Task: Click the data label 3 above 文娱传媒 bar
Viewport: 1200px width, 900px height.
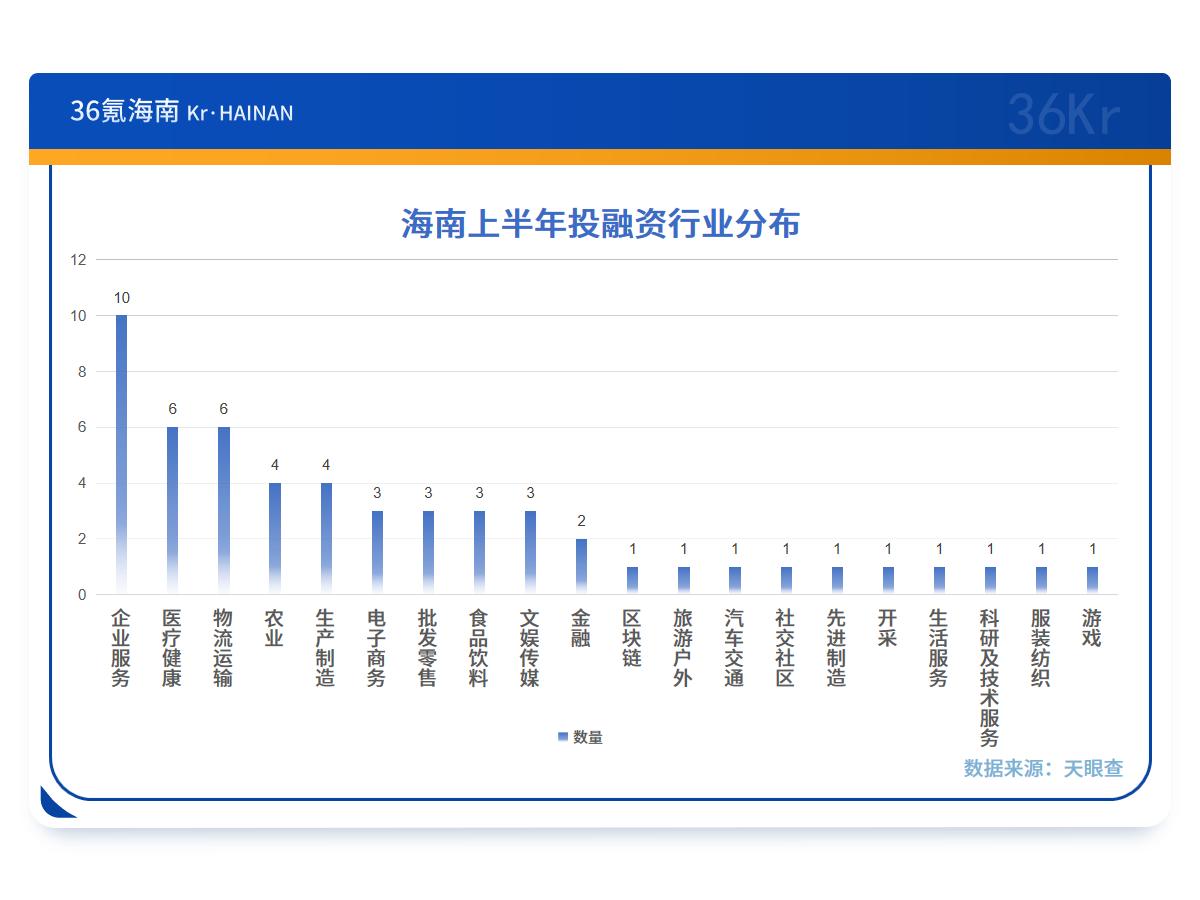Action: (530, 493)
